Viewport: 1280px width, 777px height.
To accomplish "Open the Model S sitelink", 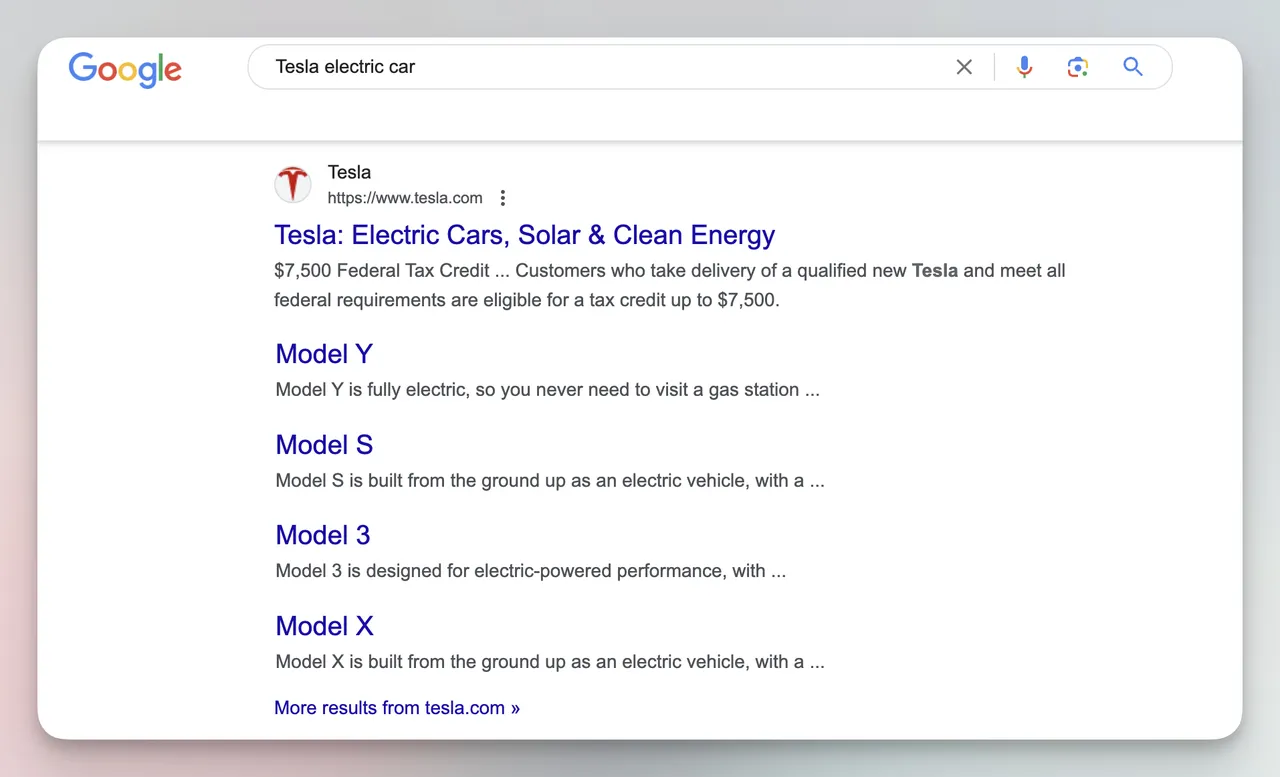I will [324, 445].
